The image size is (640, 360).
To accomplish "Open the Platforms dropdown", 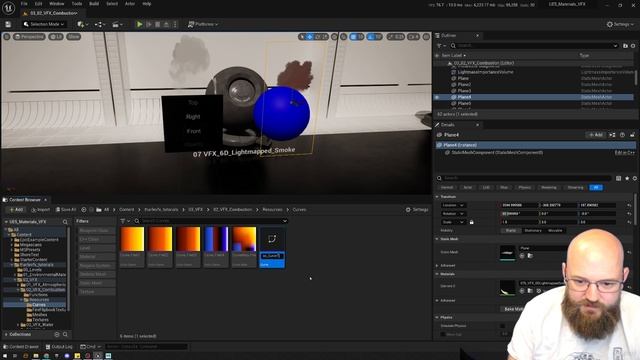I will [203, 24].
